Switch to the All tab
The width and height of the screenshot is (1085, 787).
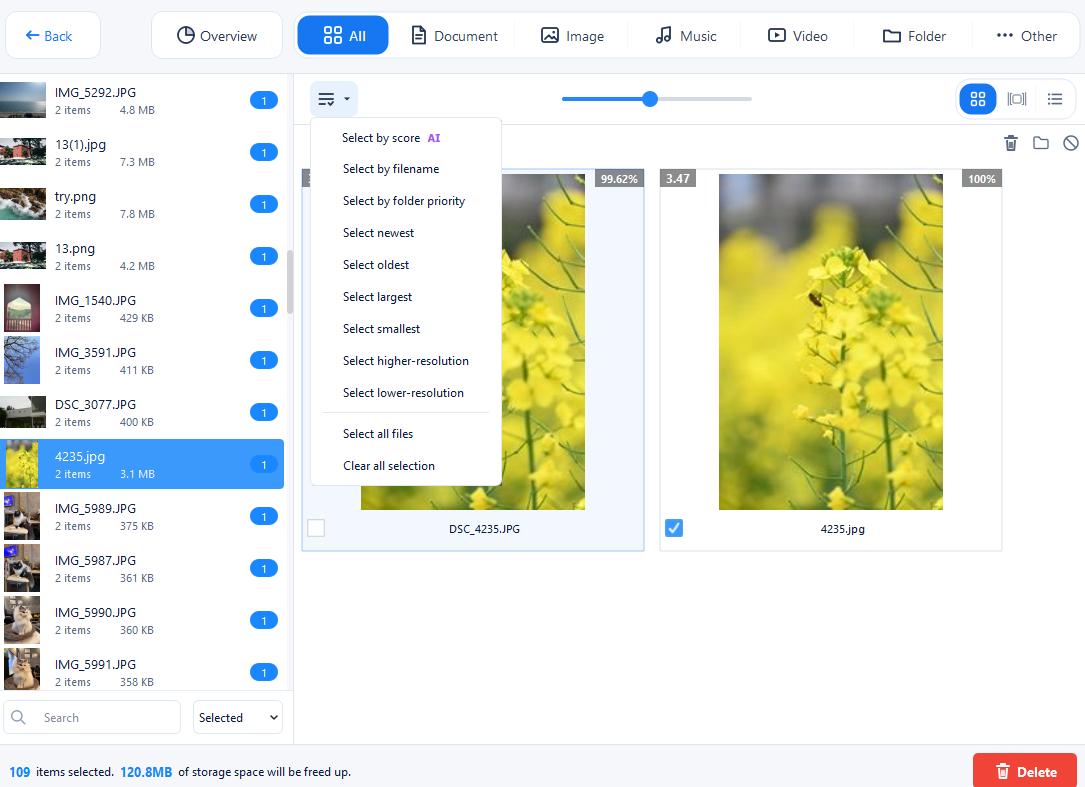(x=343, y=36)
